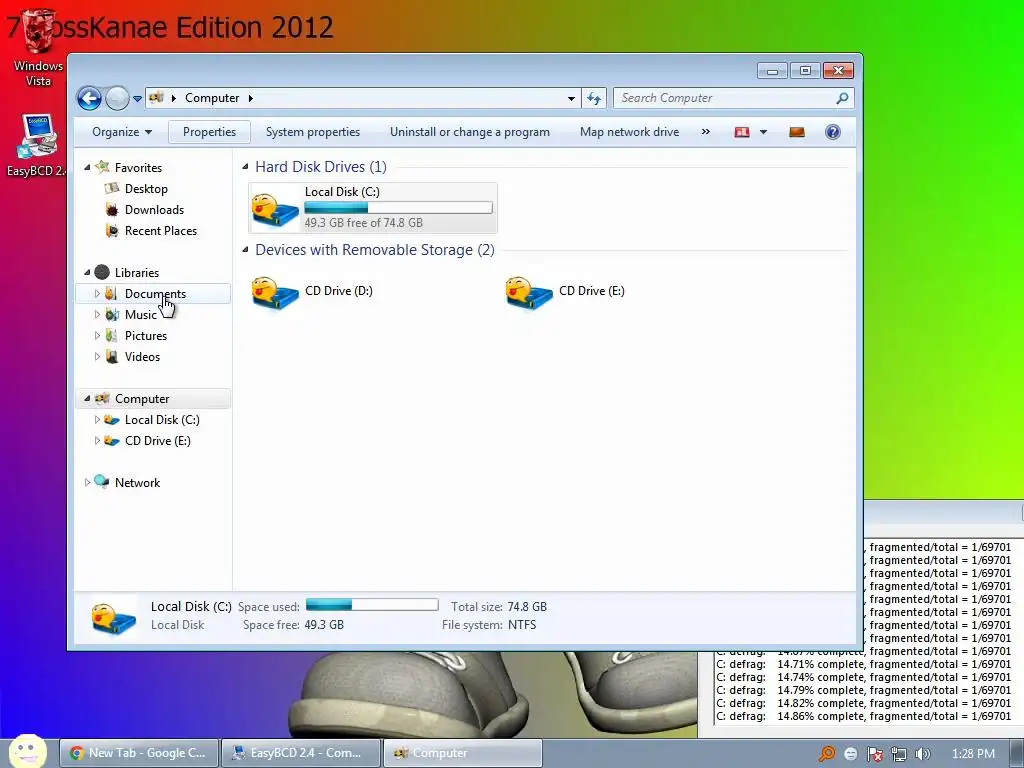
Task: Open Recent Places
Action: [161, 231]
